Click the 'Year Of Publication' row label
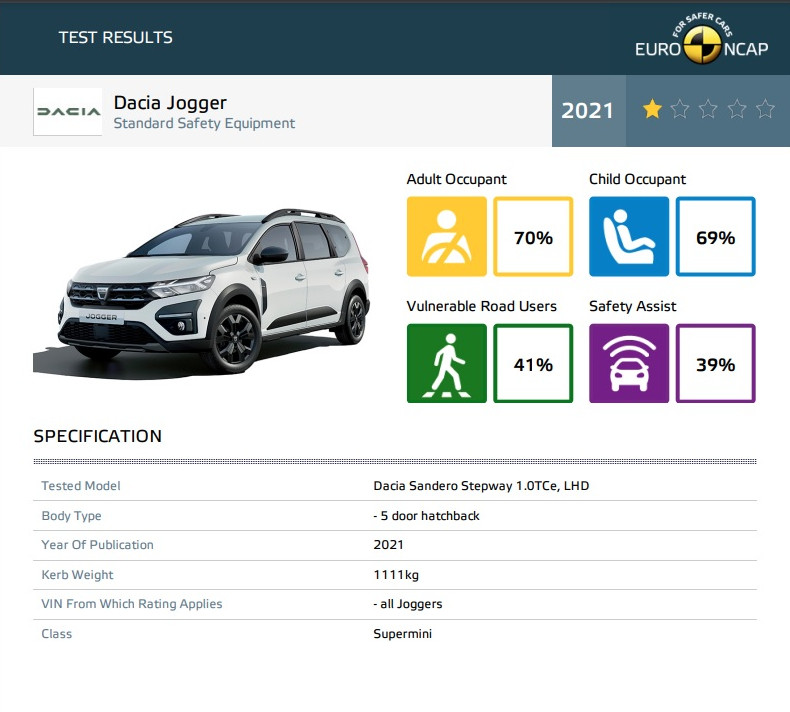The width and height of the screenshot is (790, 712). 97,545
